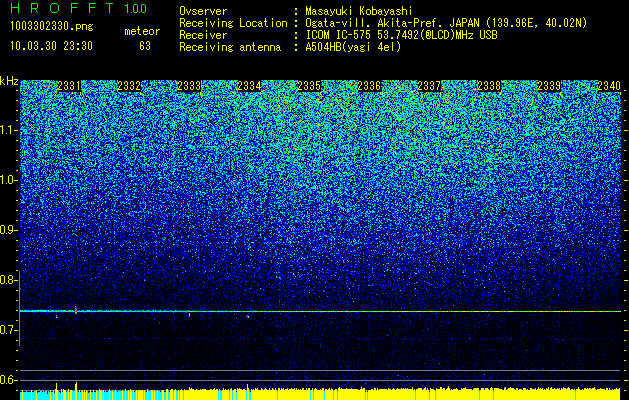Click the 1.0 frequency axis label

click(x=7, y=181)
